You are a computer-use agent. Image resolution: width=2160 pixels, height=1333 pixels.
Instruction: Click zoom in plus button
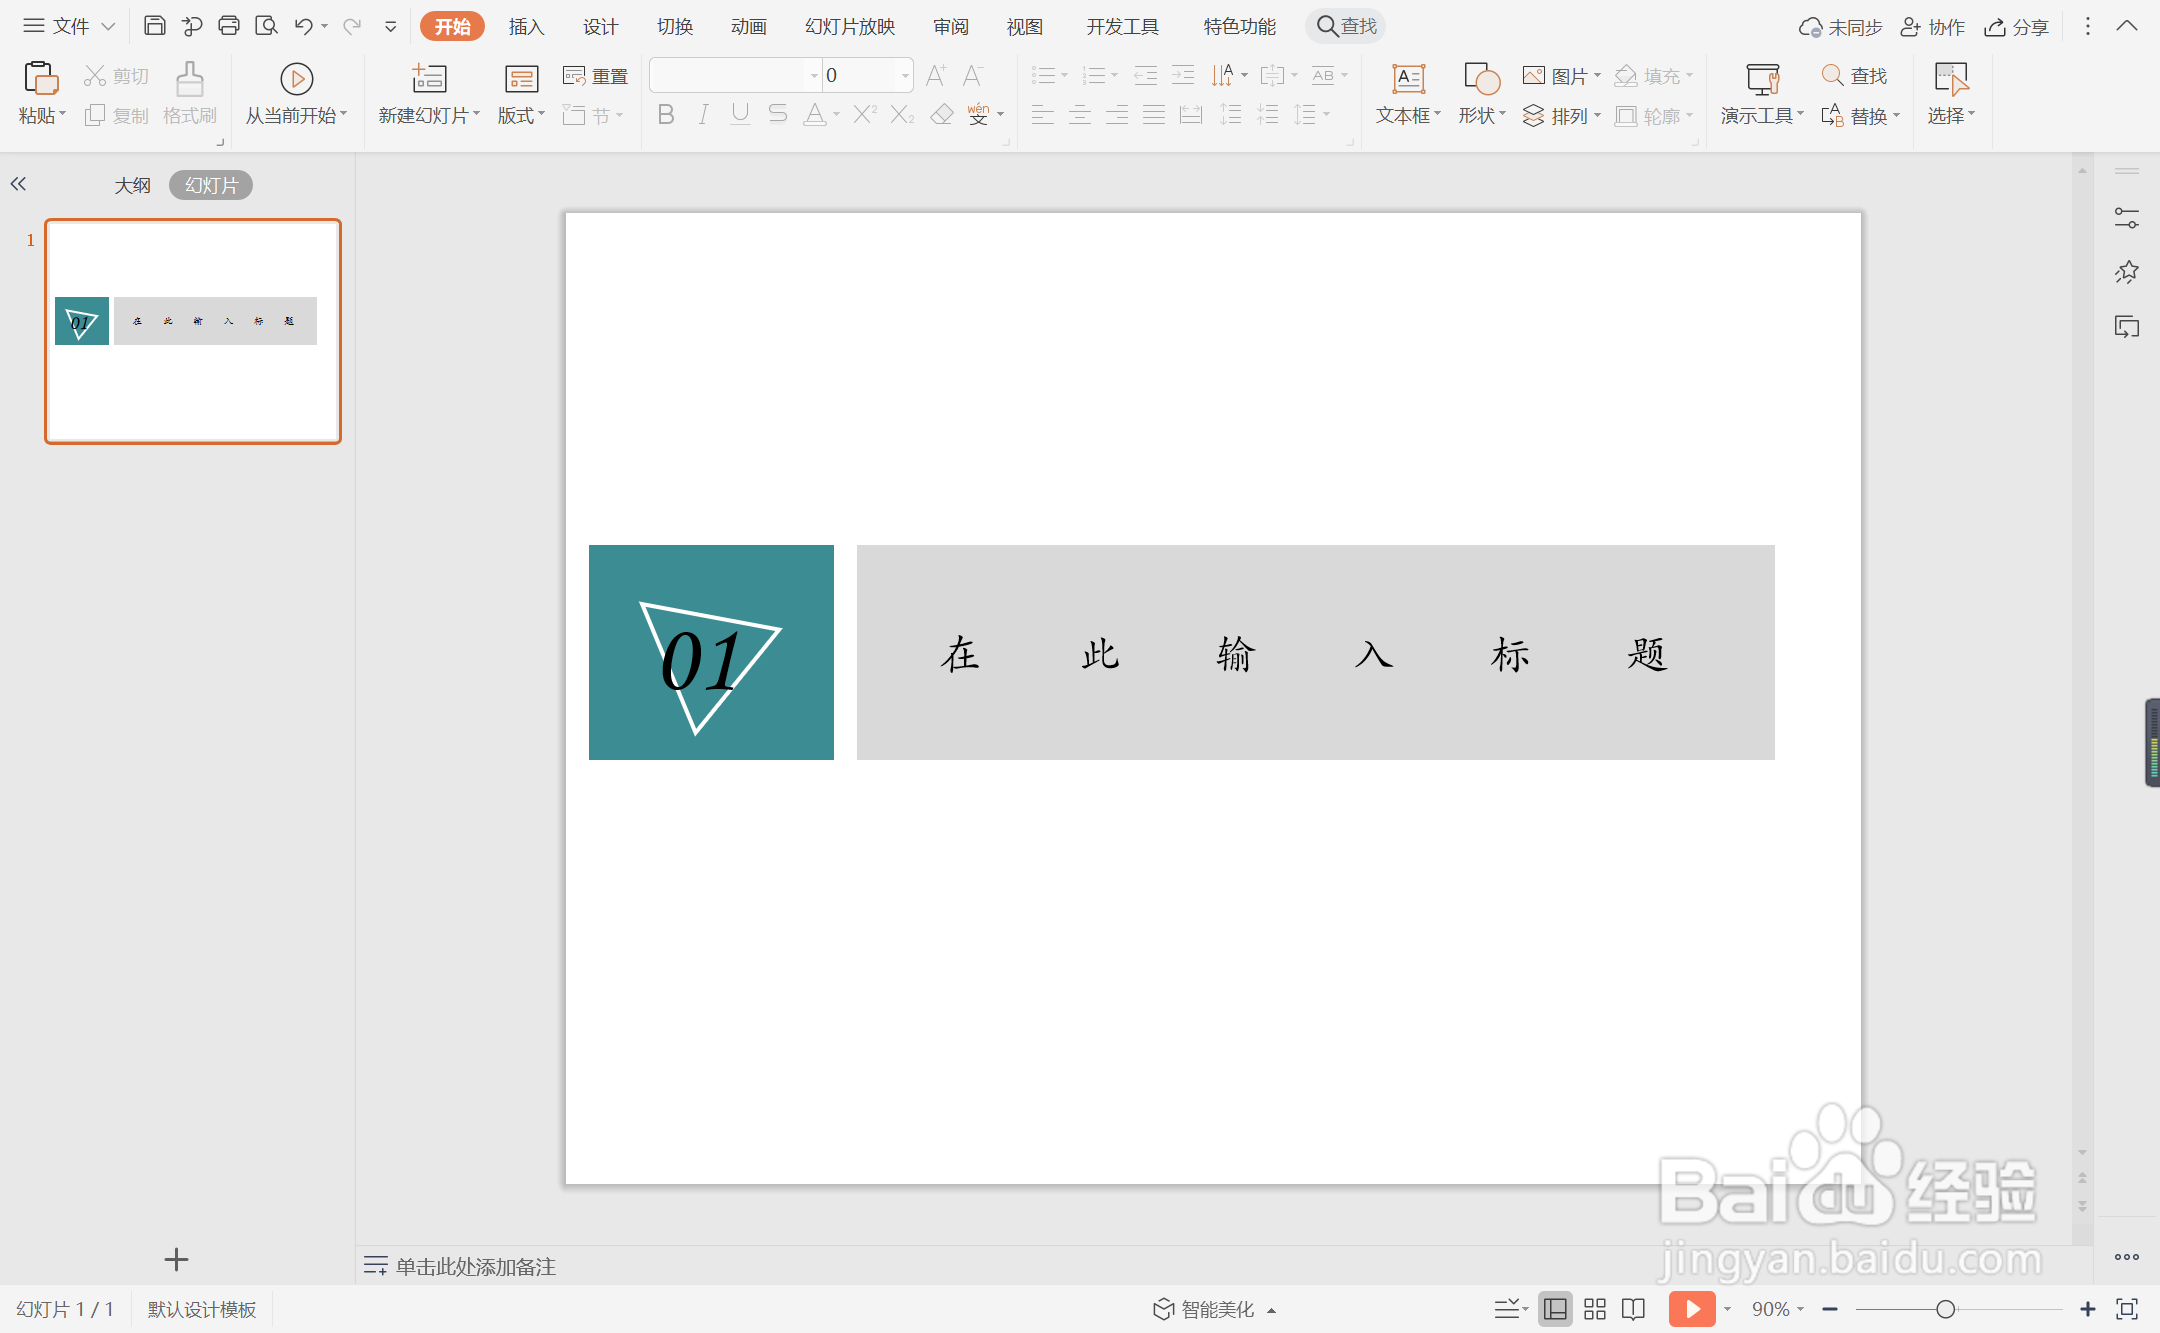click(x=2088, y=1309)
